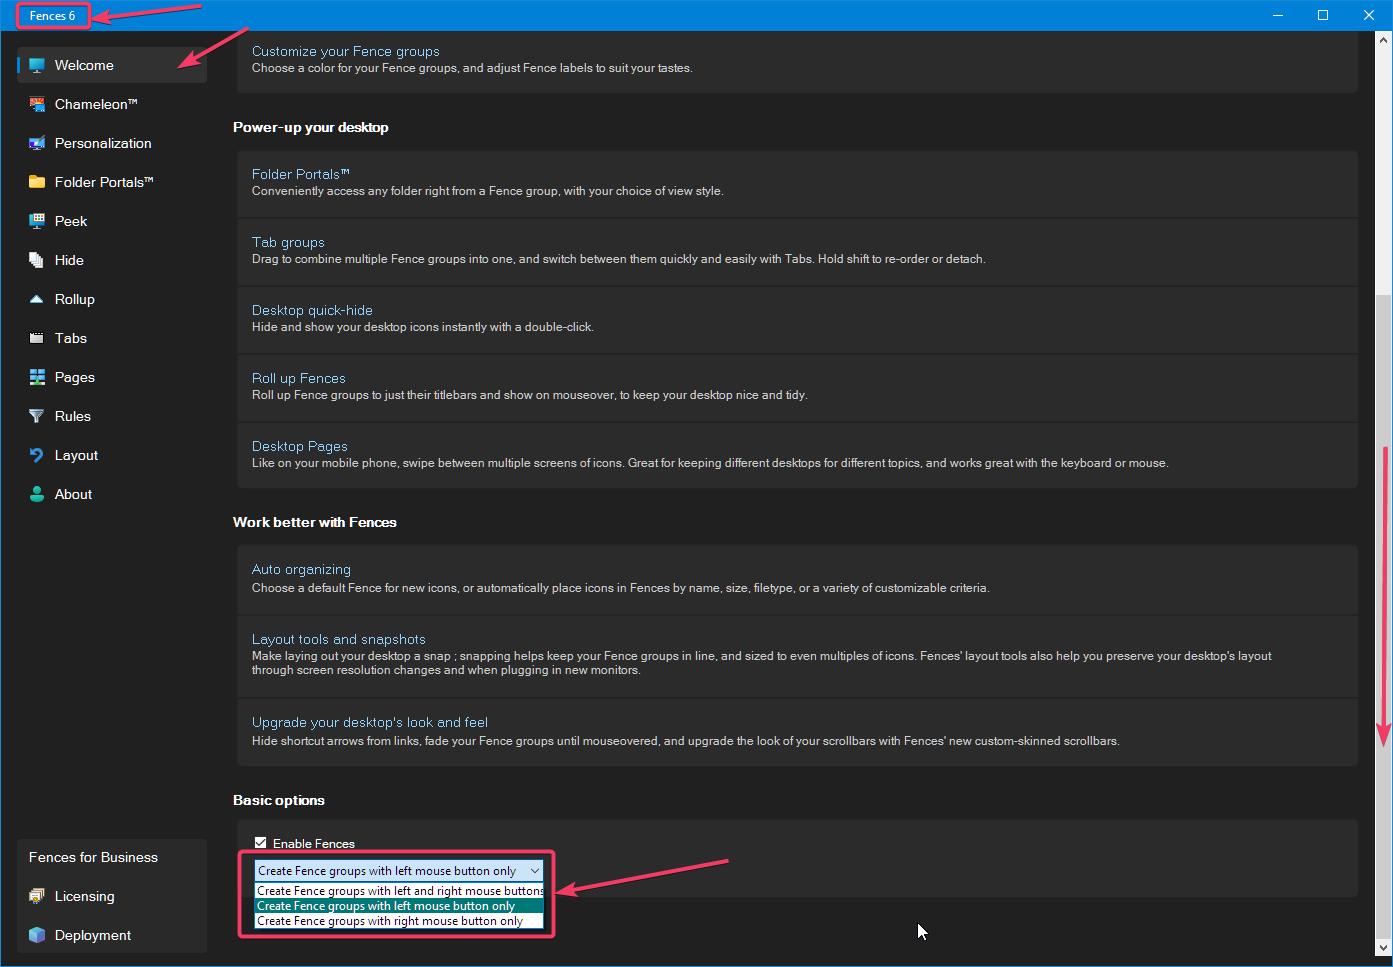Follow the Auto organizing link
Screen dimensions: 1393x967
[x=301, y=569]
